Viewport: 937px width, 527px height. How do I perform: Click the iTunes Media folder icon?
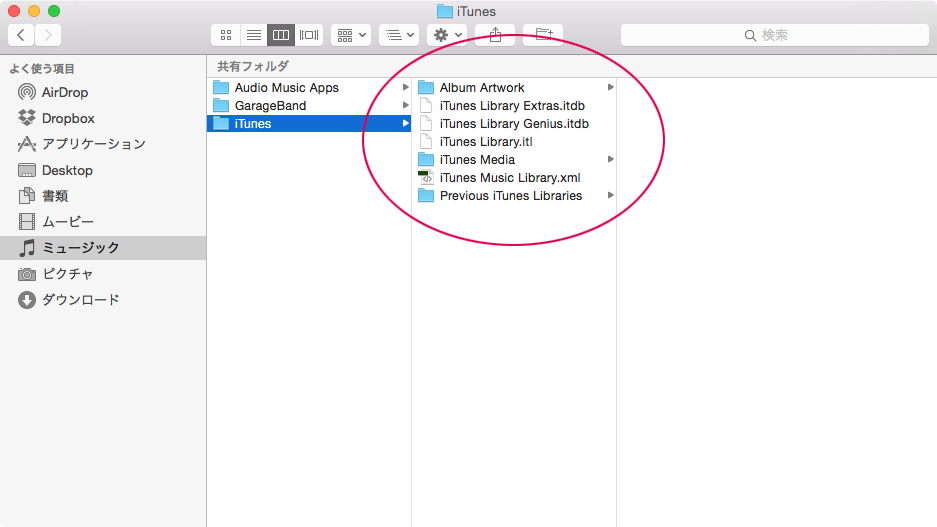[x=425, y=160]
